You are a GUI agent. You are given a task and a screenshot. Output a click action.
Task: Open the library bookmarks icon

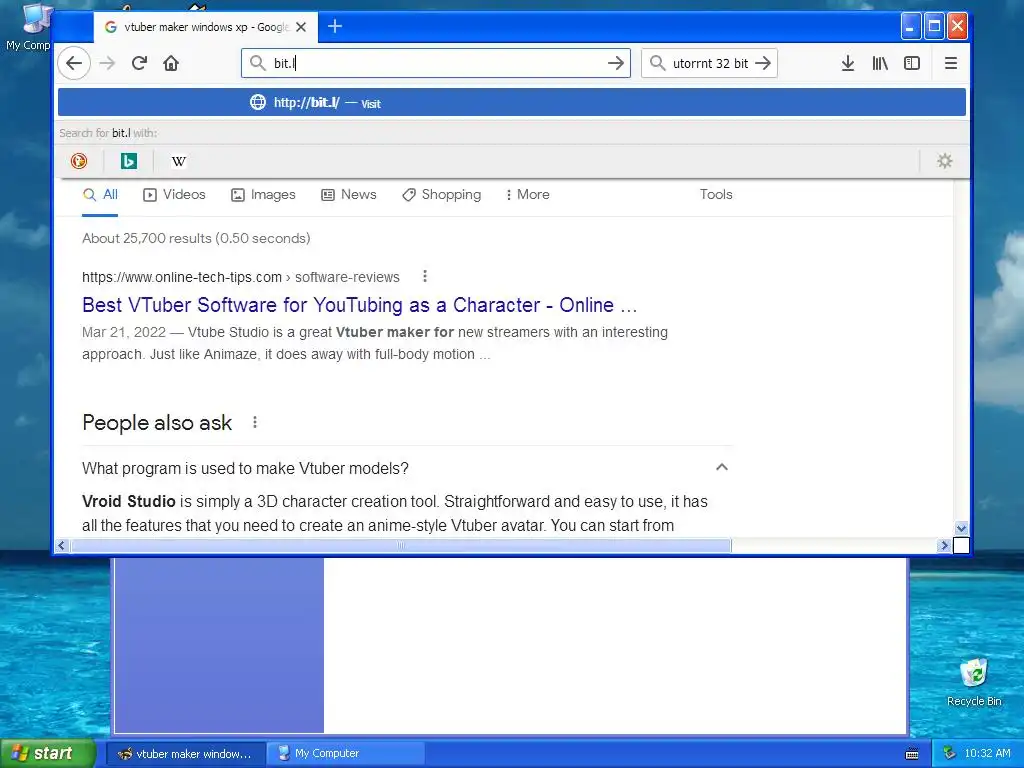(880, 63)
